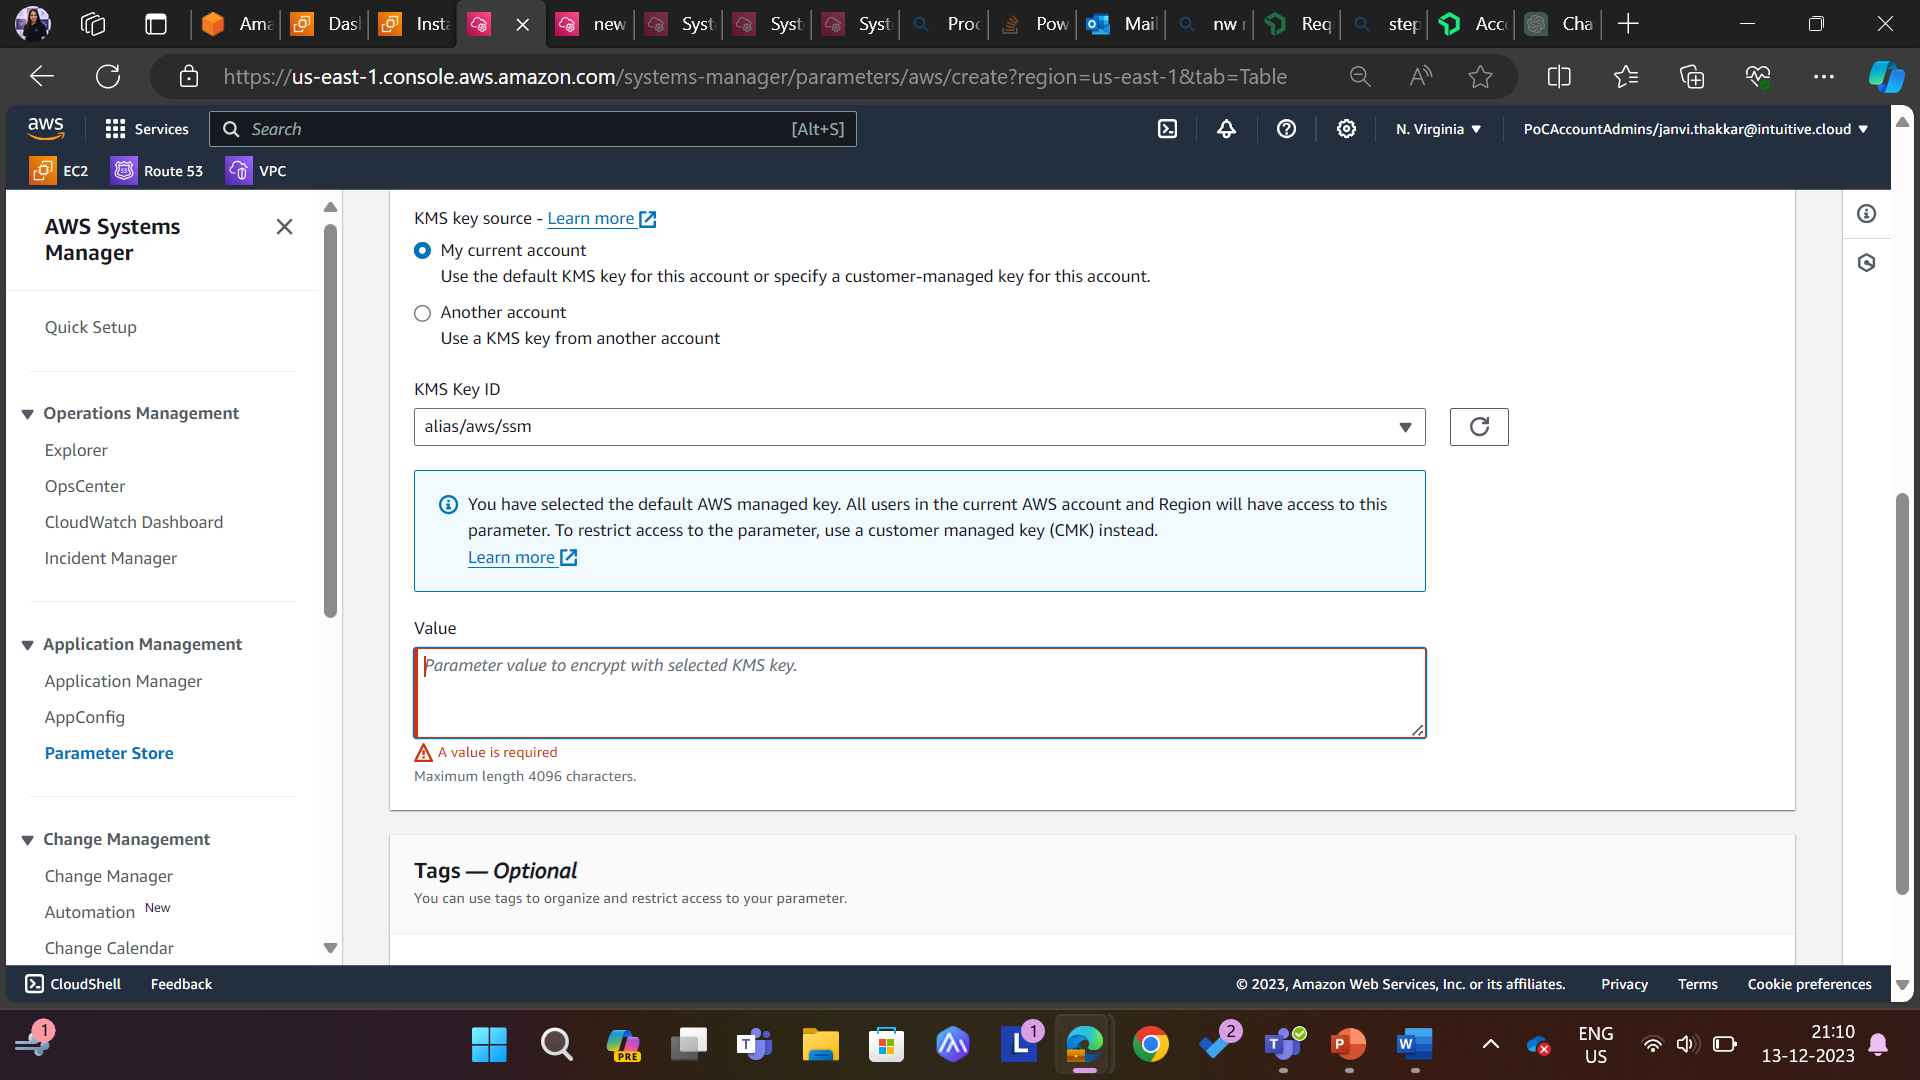Click inside the parameter Value text area
The image size is (1920, 1080).
(x=918, y=693)
